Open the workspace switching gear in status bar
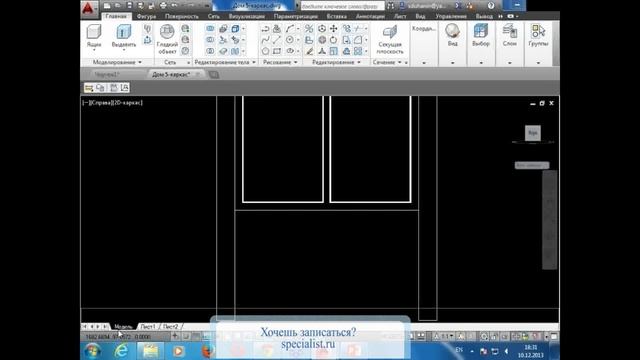 pos(484,336)
